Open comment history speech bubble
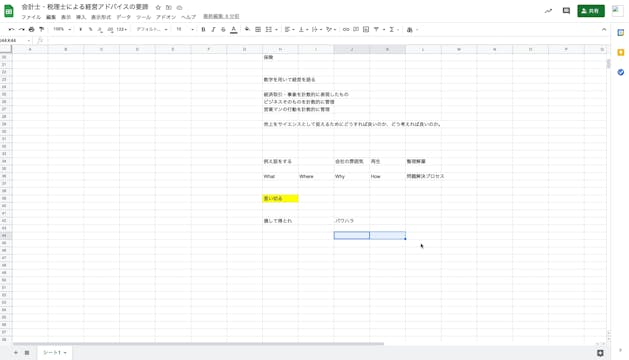 (x=566, y=11)
